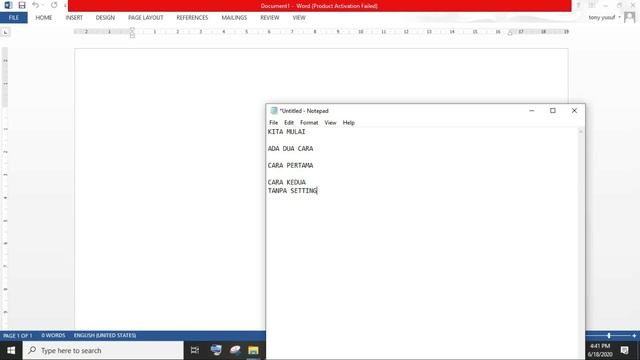Click the TANPA SETTING line in Notepad
Screen dimensions: 640x360
point(293,191)
